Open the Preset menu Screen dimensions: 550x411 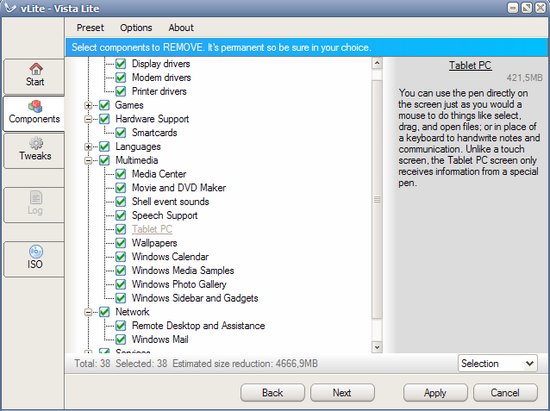point(90,28)
